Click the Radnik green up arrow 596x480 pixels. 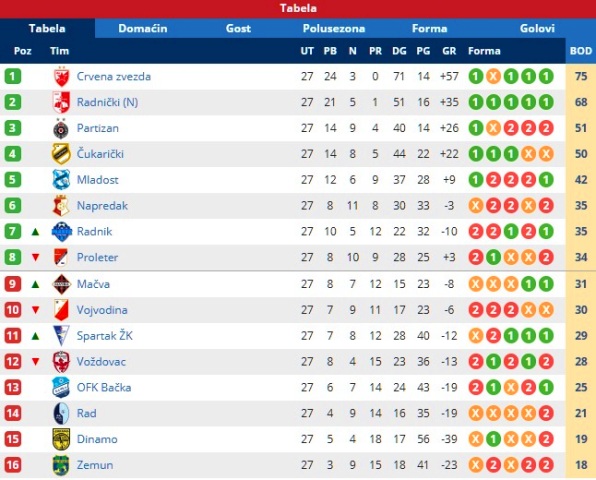(x=35, y=231)
